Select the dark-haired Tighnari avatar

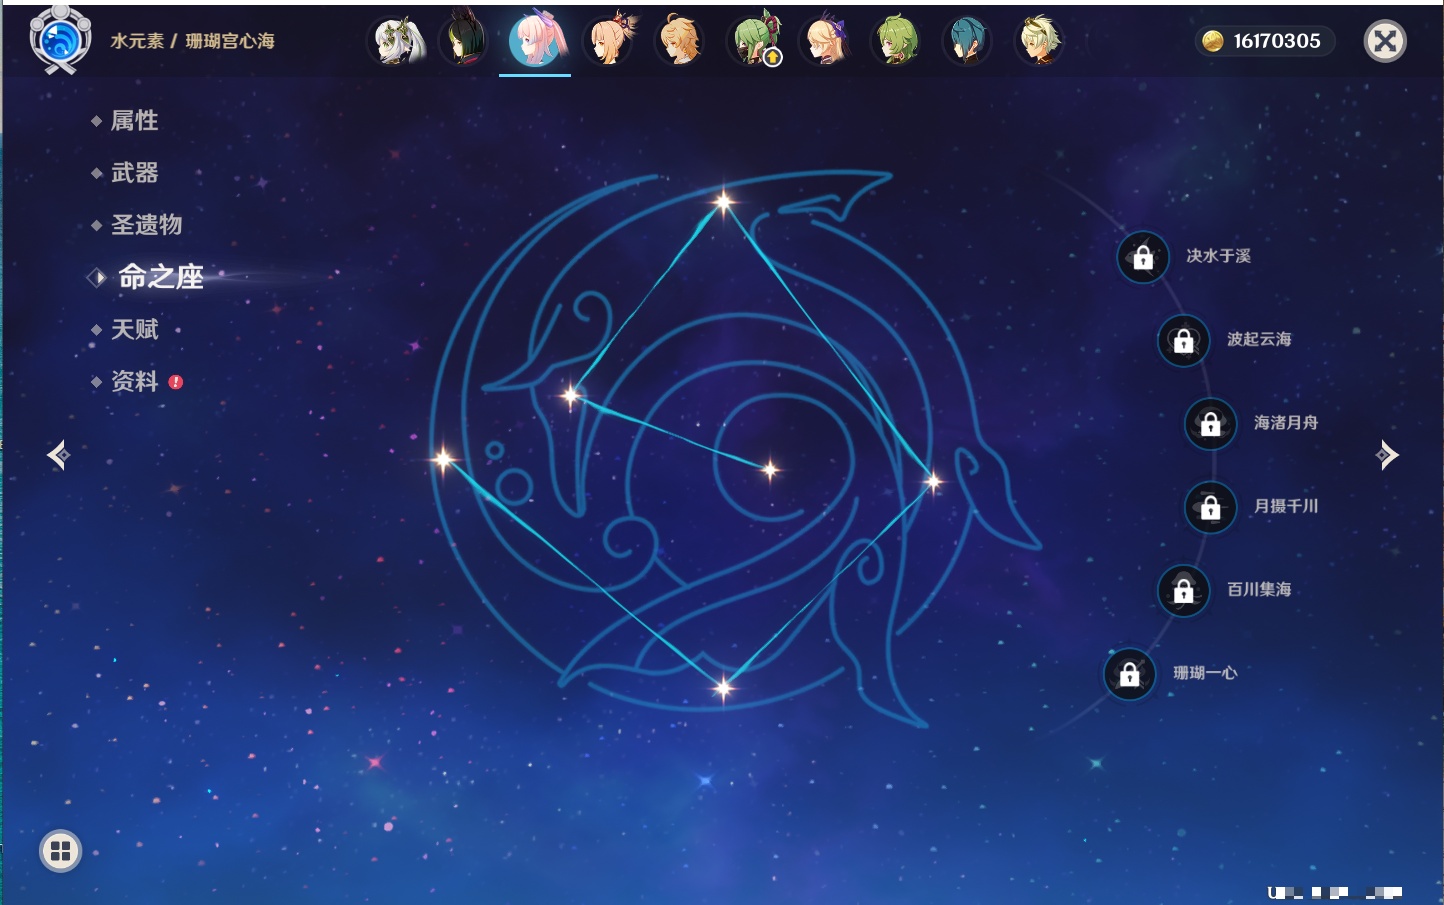point(464,40)
